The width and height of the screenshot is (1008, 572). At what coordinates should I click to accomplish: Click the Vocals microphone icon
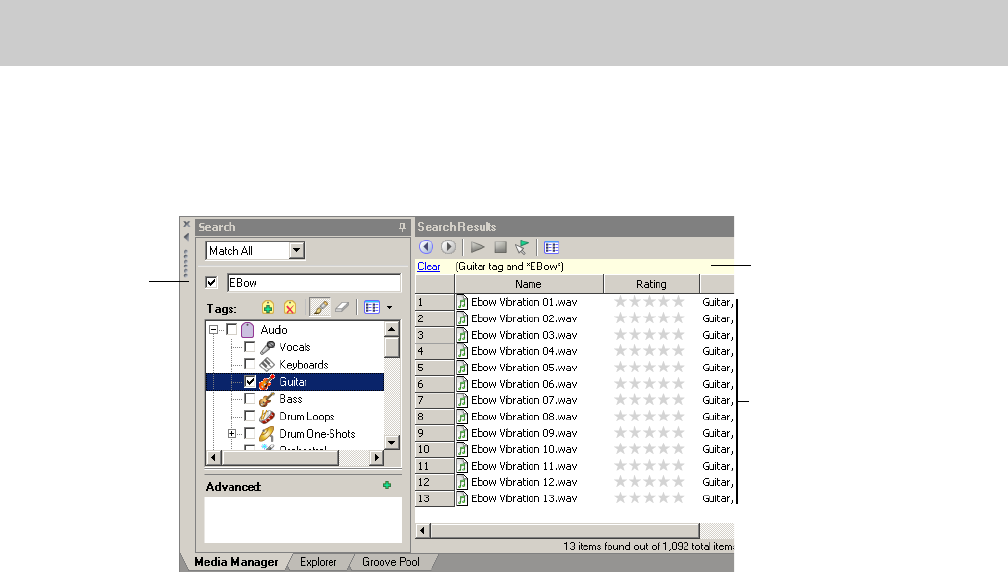pyautogui.click(x=267, y=347)
